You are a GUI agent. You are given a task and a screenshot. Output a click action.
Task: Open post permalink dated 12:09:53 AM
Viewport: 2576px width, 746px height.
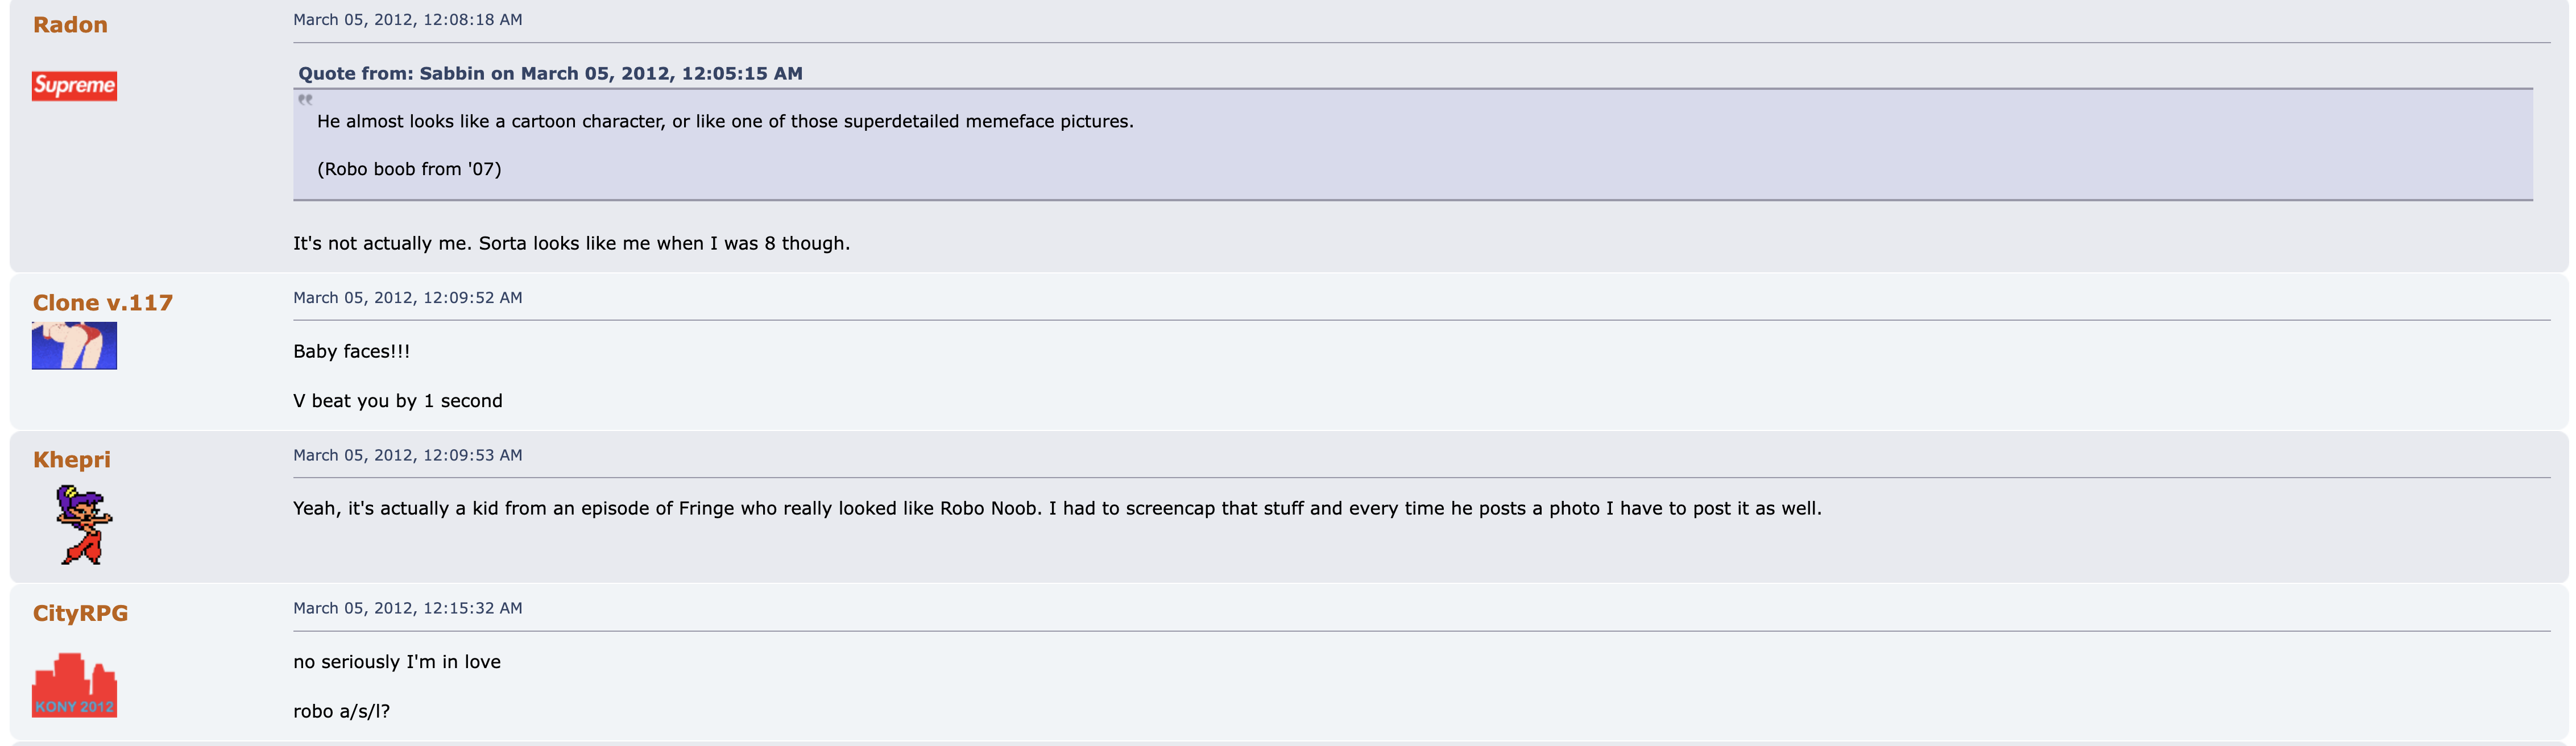407,455
